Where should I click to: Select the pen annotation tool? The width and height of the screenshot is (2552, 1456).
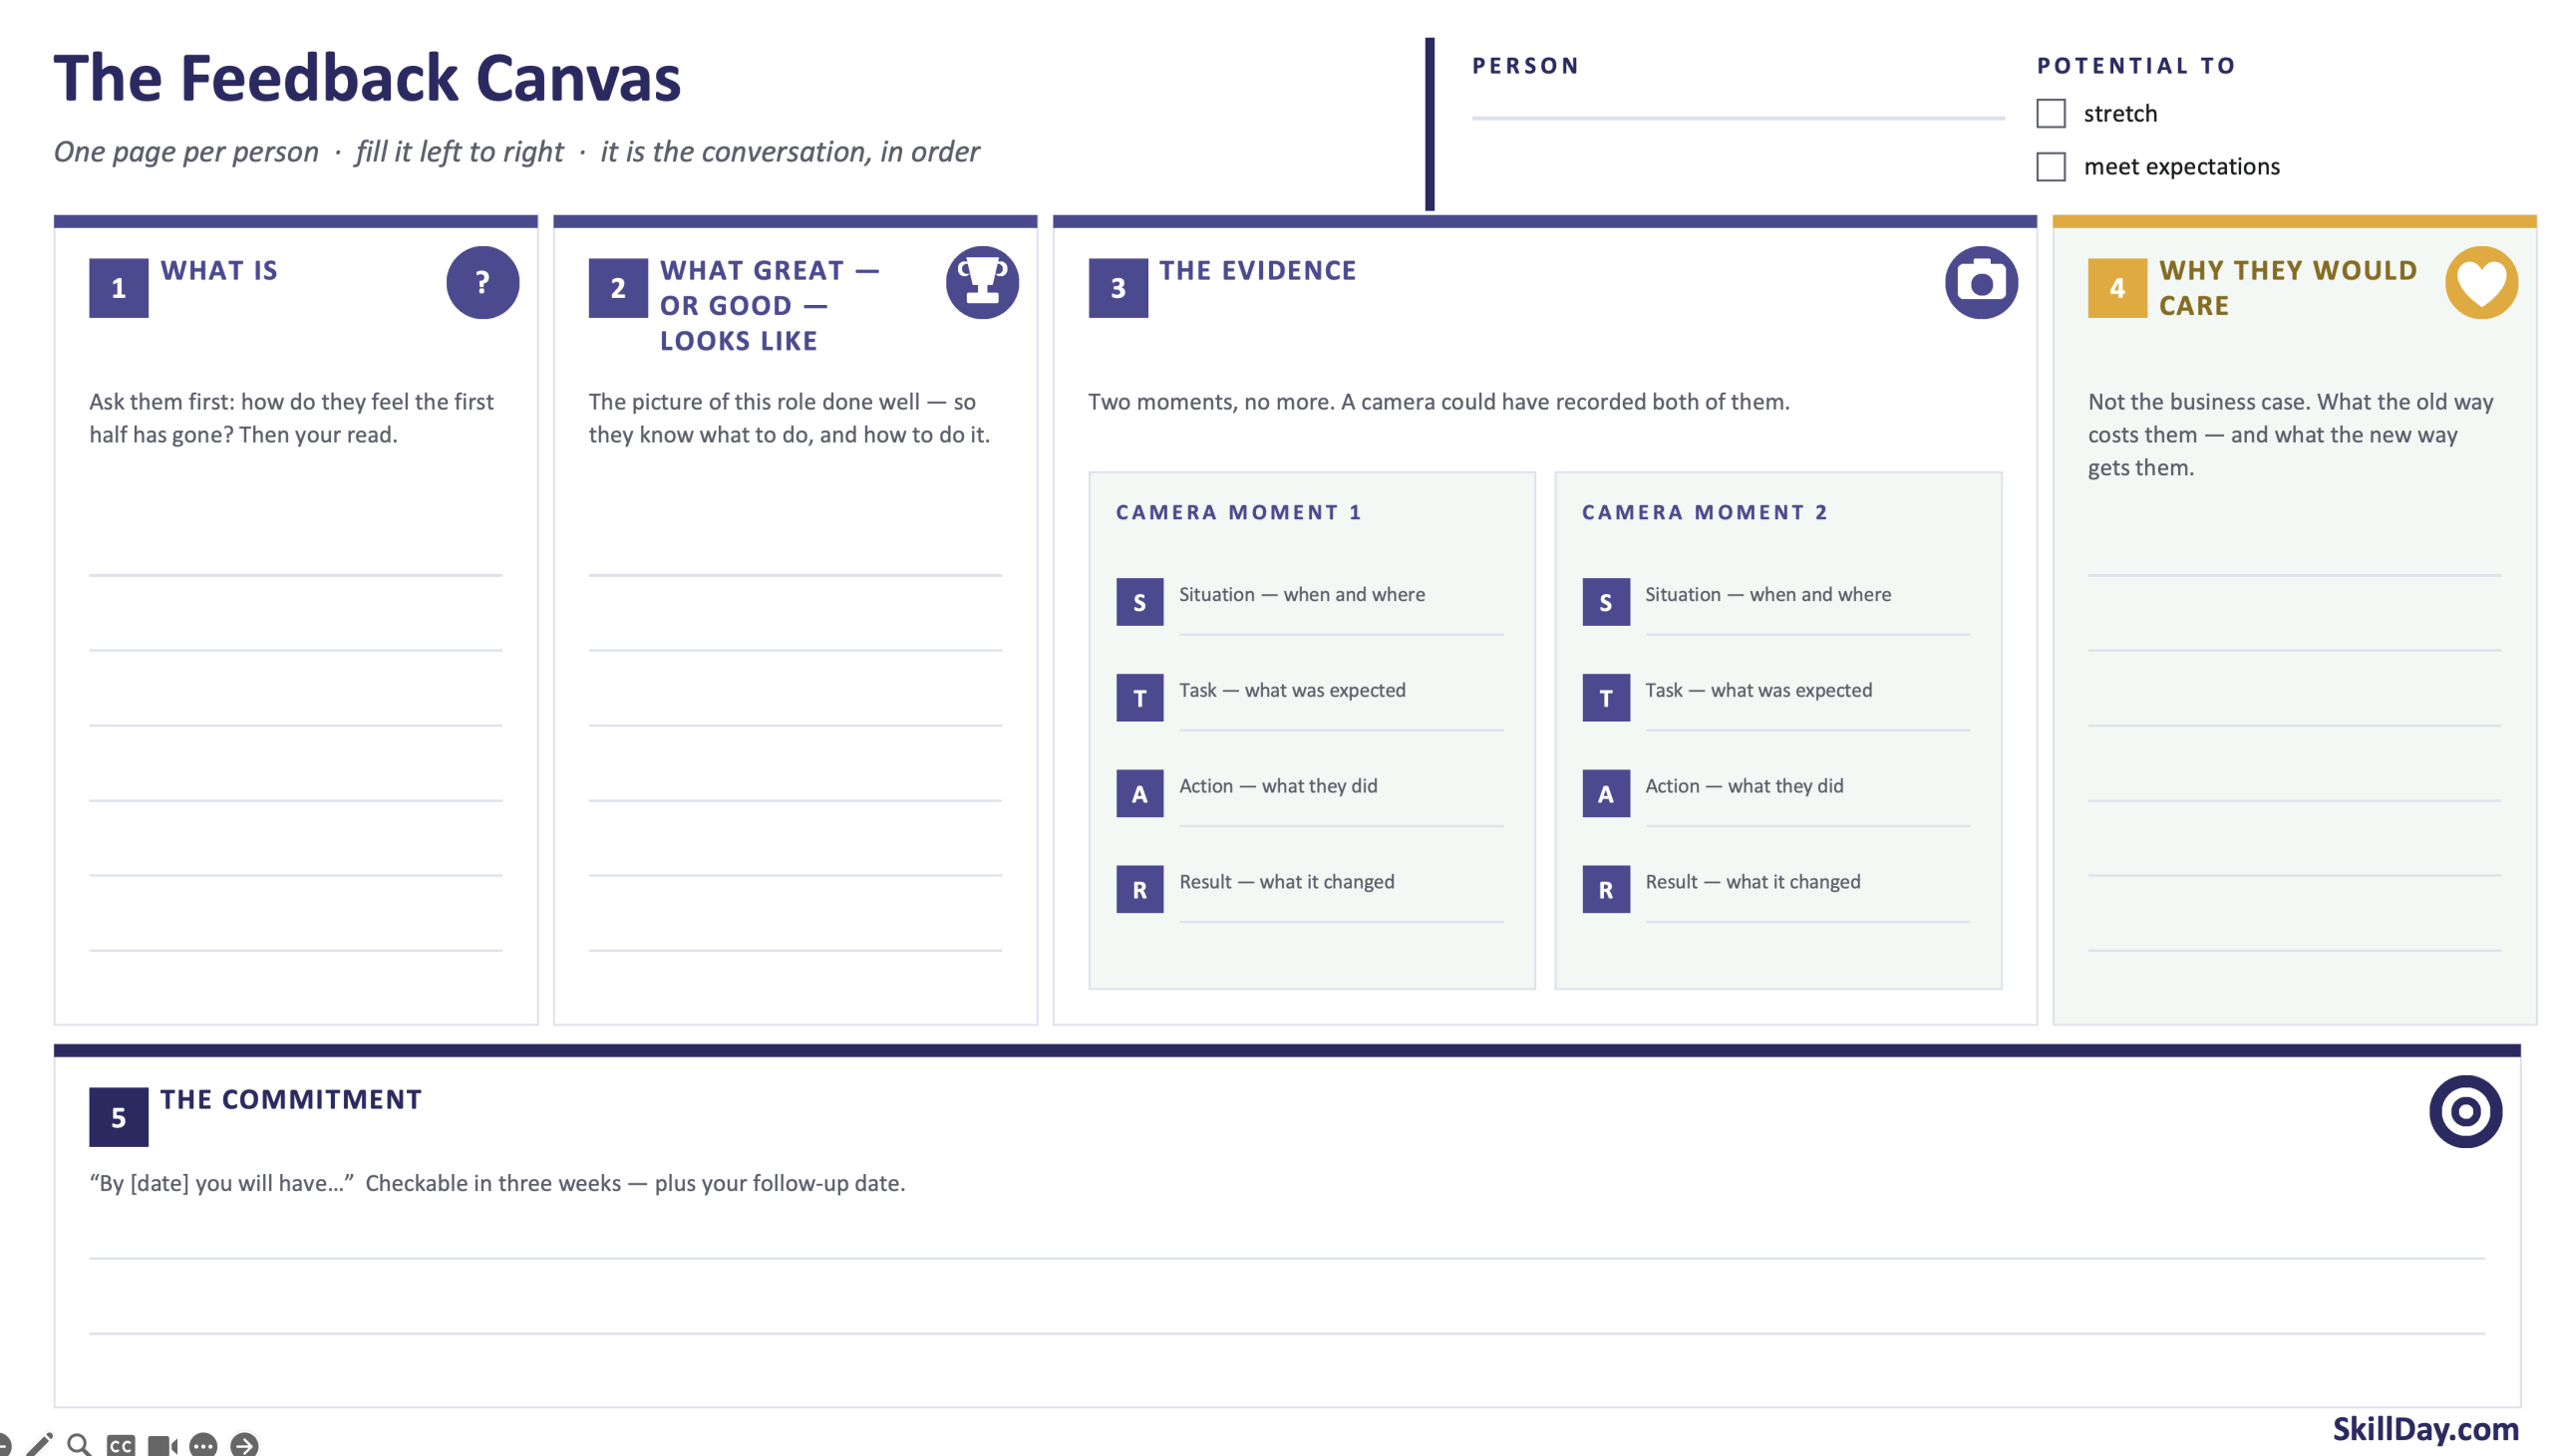tap(39, 1445)
